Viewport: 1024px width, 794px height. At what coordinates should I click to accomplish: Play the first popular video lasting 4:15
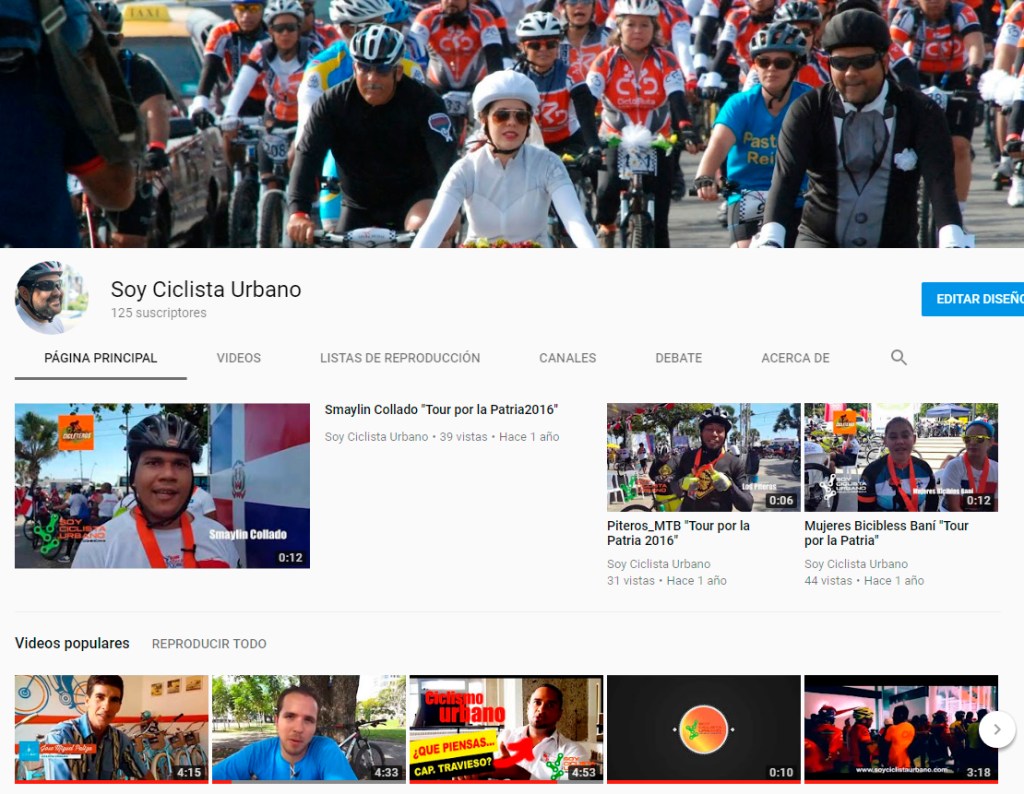click(x=111, y=729)
